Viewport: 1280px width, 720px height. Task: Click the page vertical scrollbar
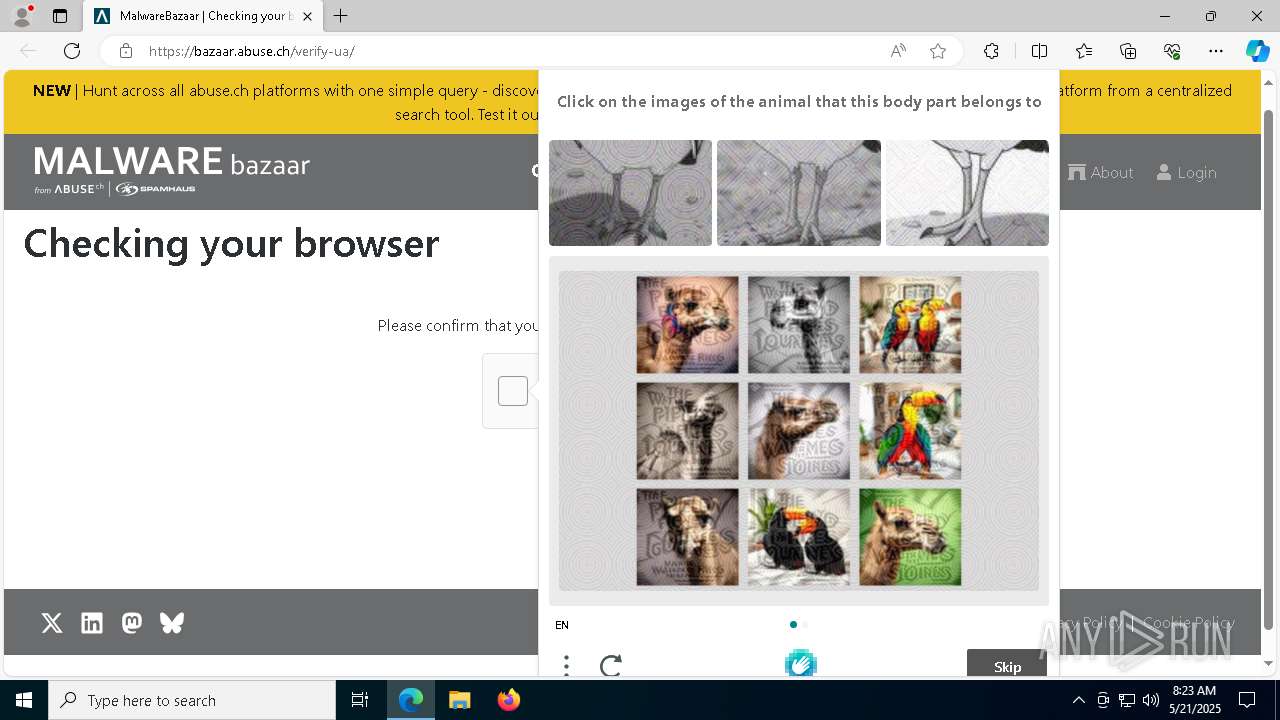(x=1269, y=370)
